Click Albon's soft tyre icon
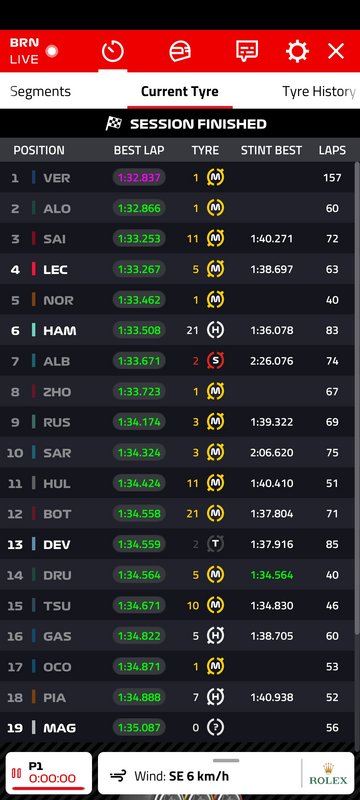The image size is (360, 800). tap(215, 361)
